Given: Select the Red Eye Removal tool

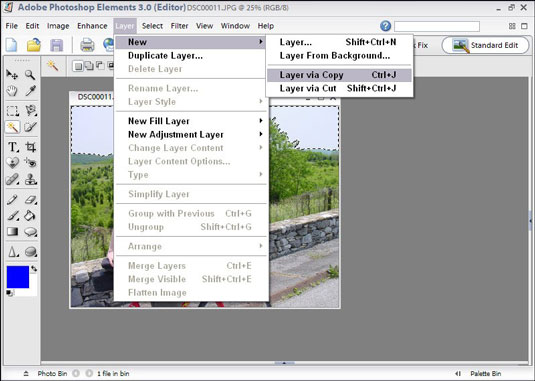Looking at the screenshot, I should coord(30,163).
